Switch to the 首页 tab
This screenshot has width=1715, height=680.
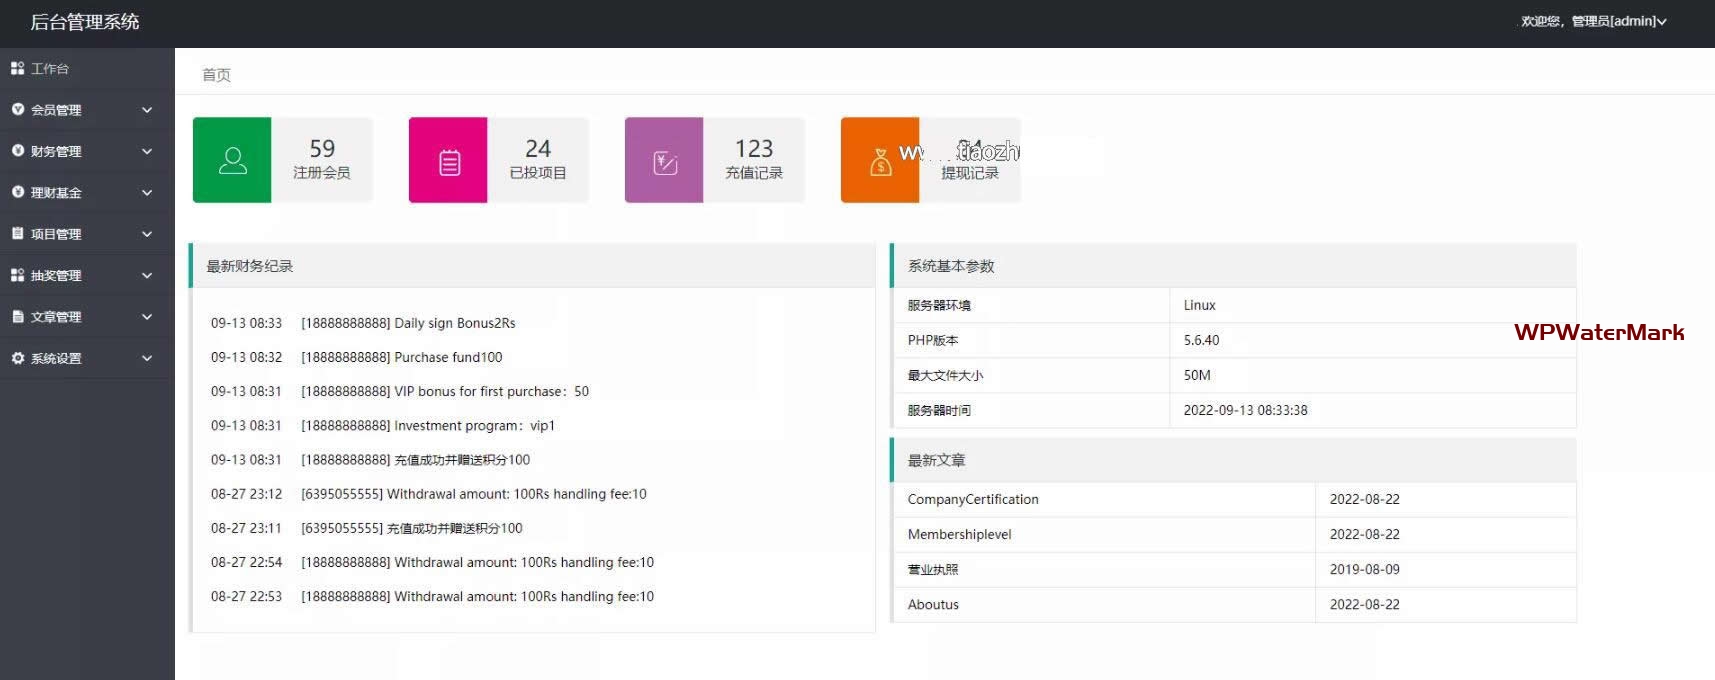216,75
